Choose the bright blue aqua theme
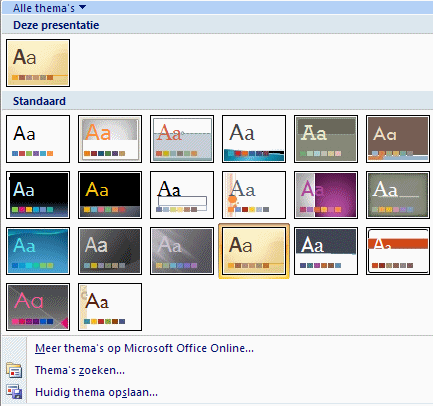The width and height of the screenshot is (433, 406). coord(38,251)
